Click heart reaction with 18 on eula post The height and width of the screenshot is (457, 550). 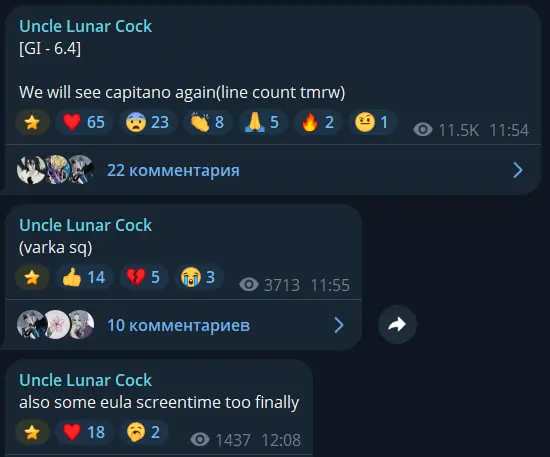pyautogui.click(x=84, y=432)
